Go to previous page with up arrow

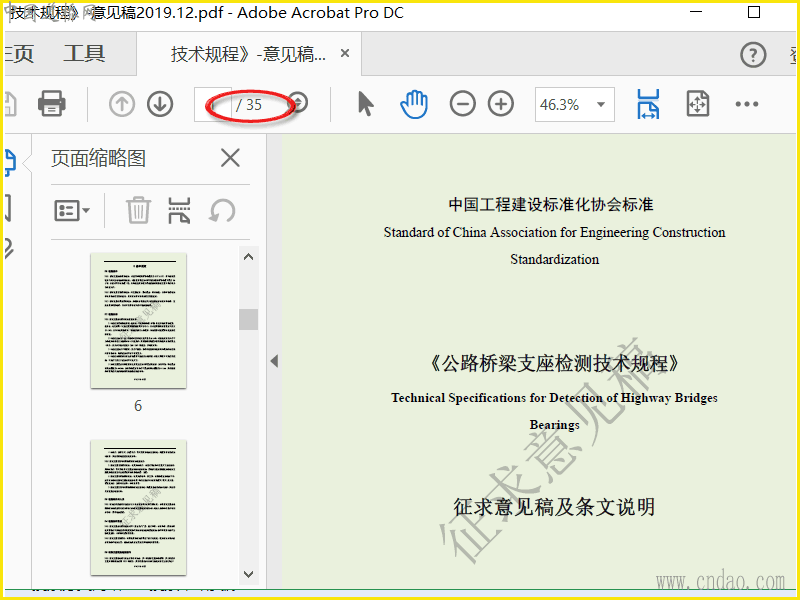point(122,104)
